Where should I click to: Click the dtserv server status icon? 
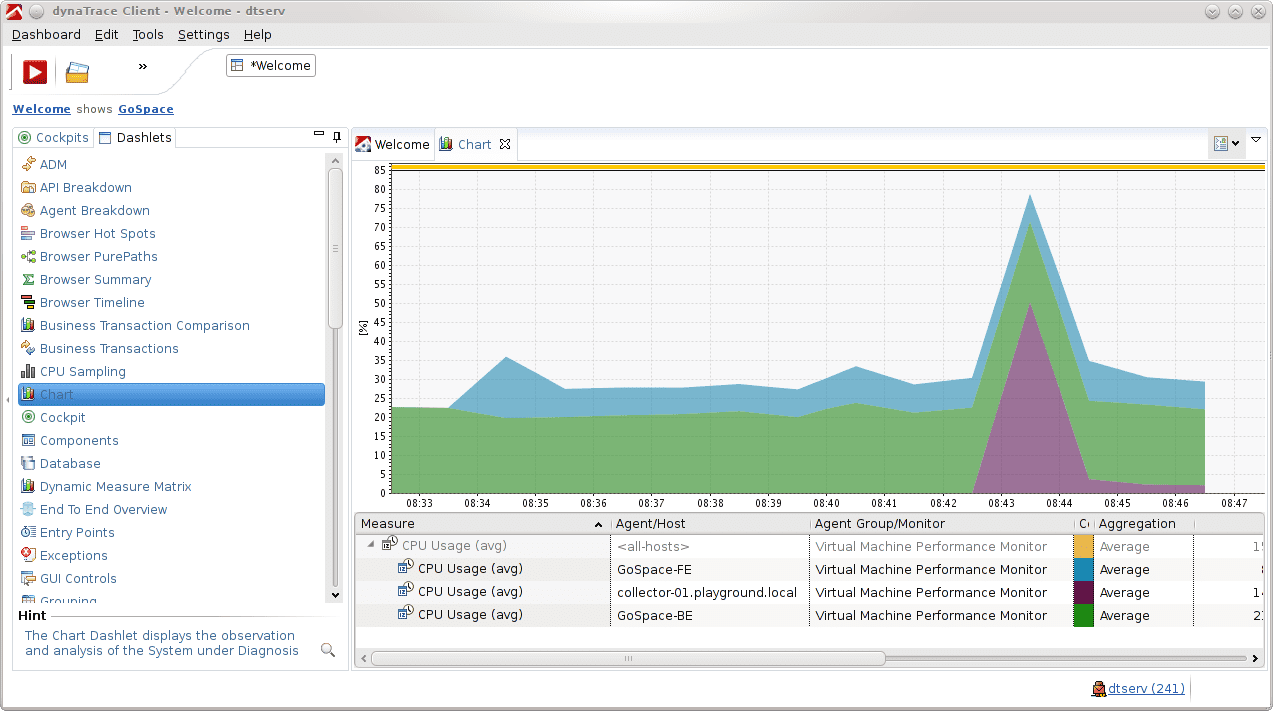pyautogui.click(x=1099, y=688)
